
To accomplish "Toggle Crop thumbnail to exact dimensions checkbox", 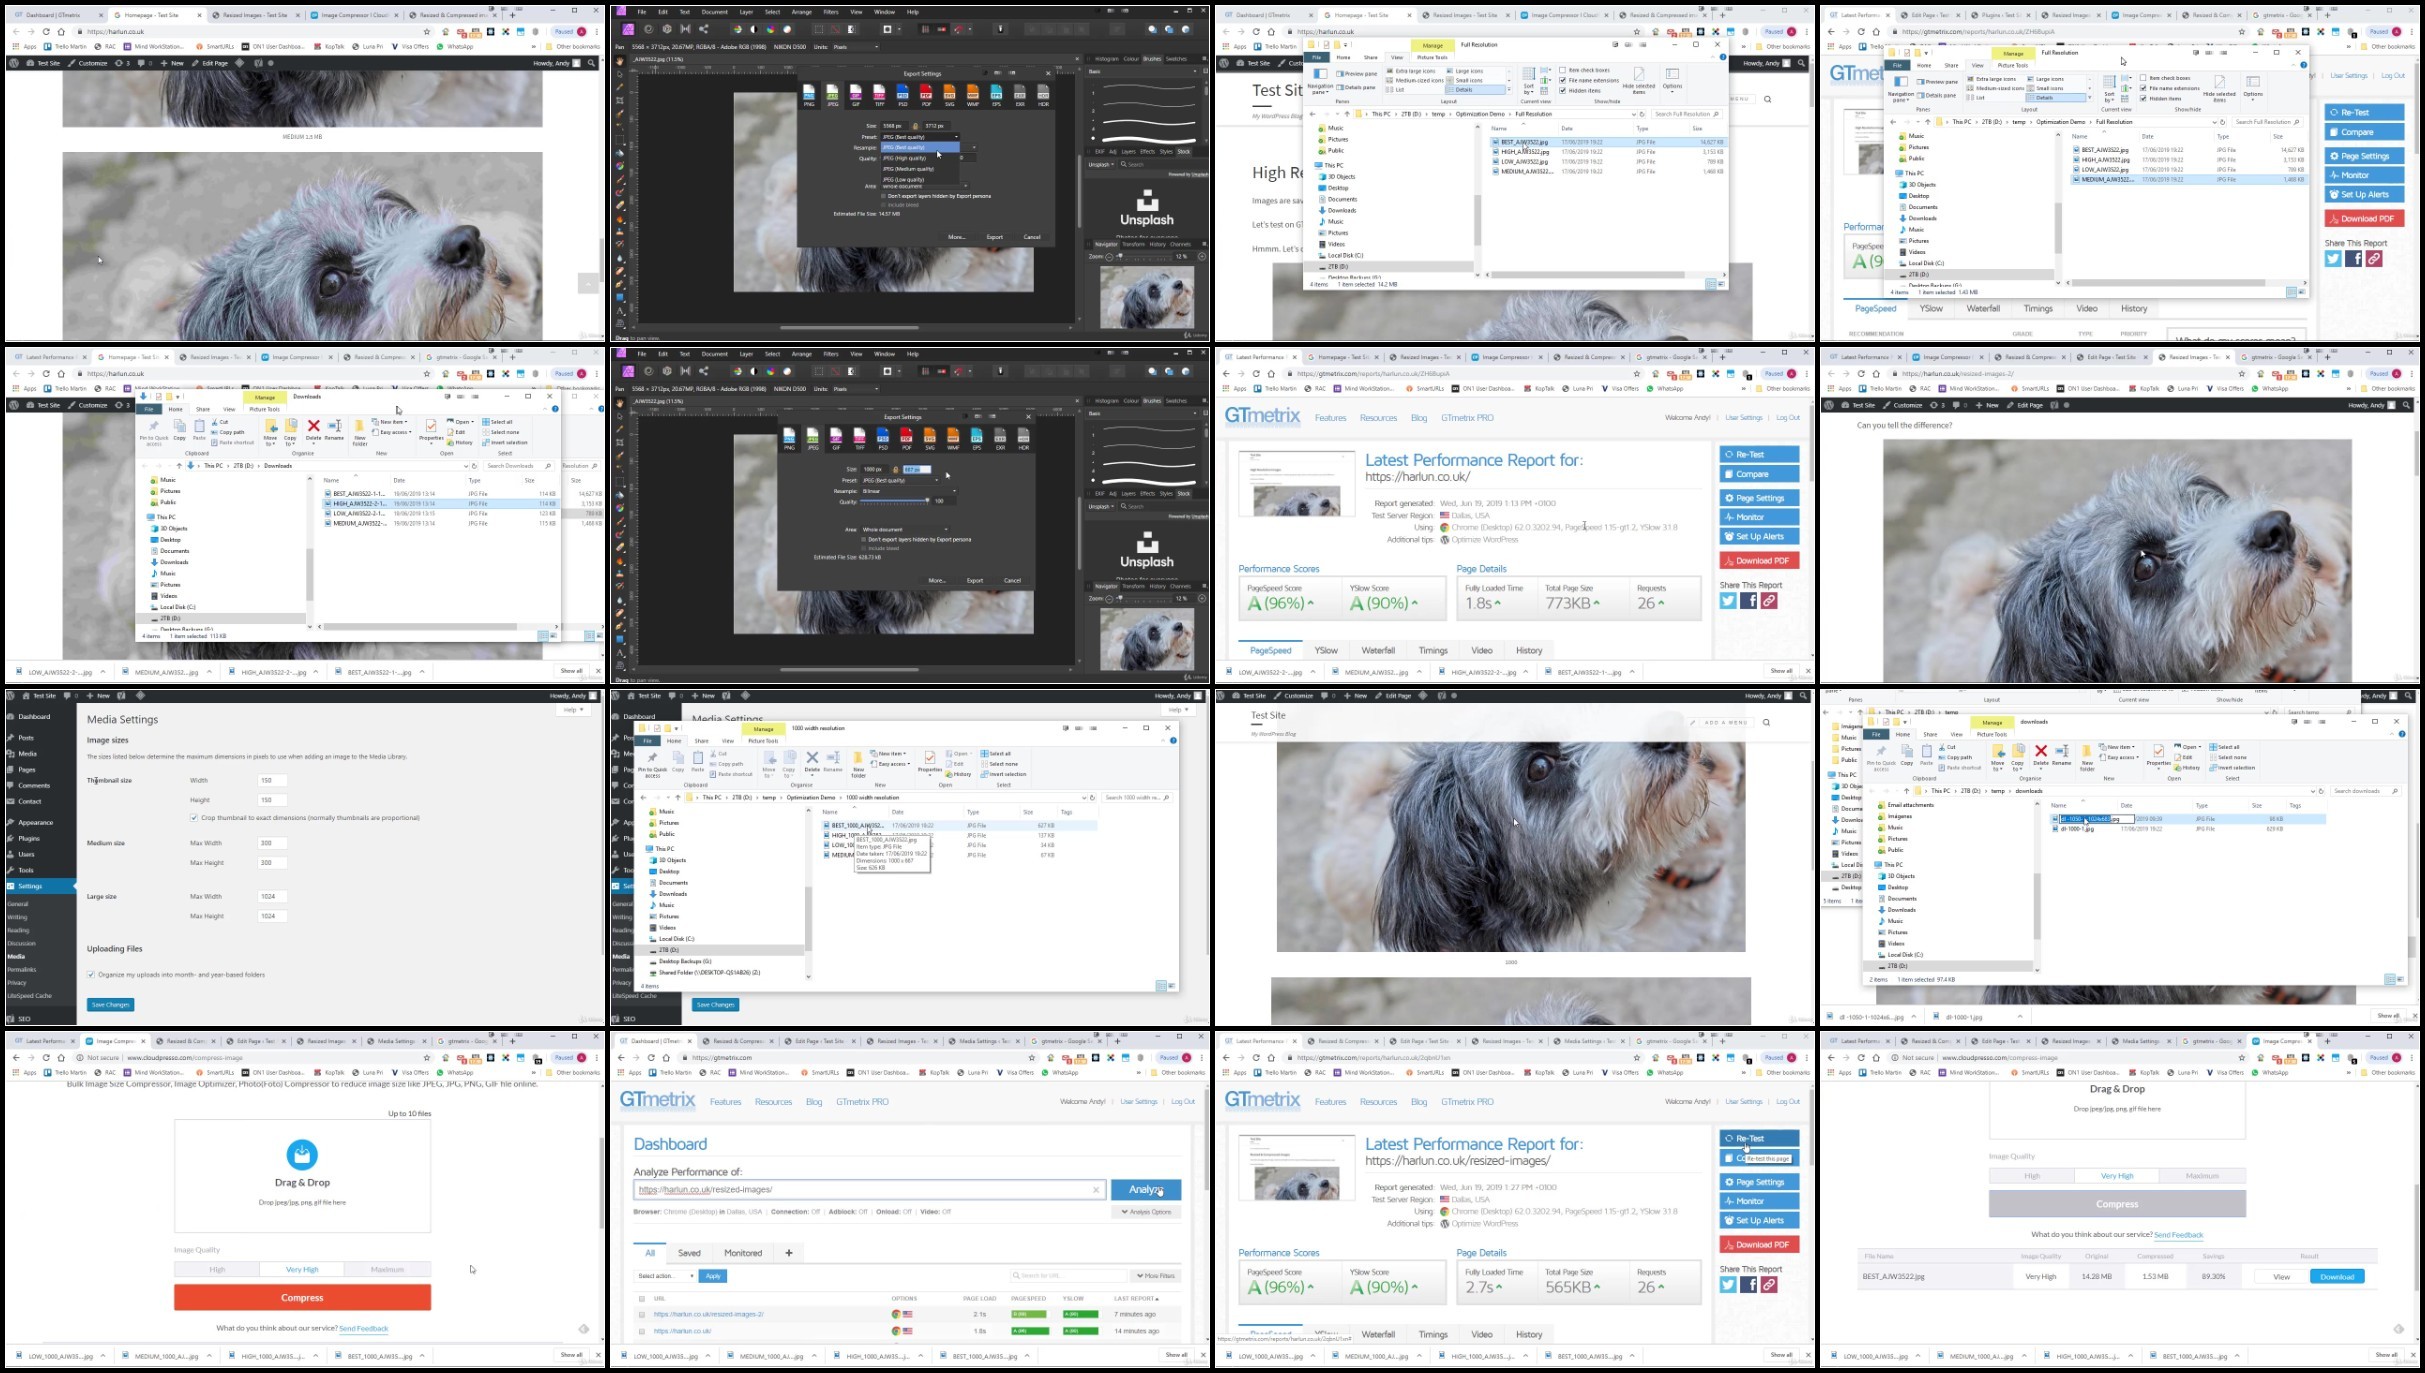I will [194, 818].
